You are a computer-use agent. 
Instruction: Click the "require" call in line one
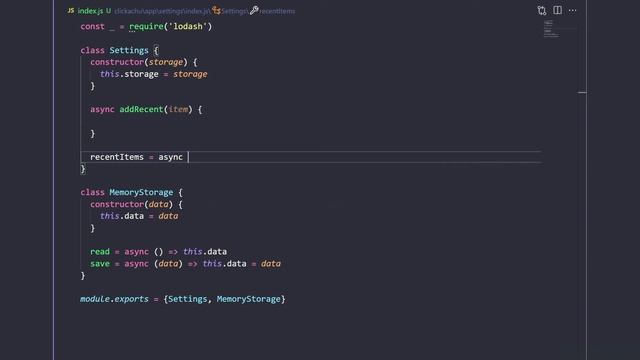(x=146, y=27)
